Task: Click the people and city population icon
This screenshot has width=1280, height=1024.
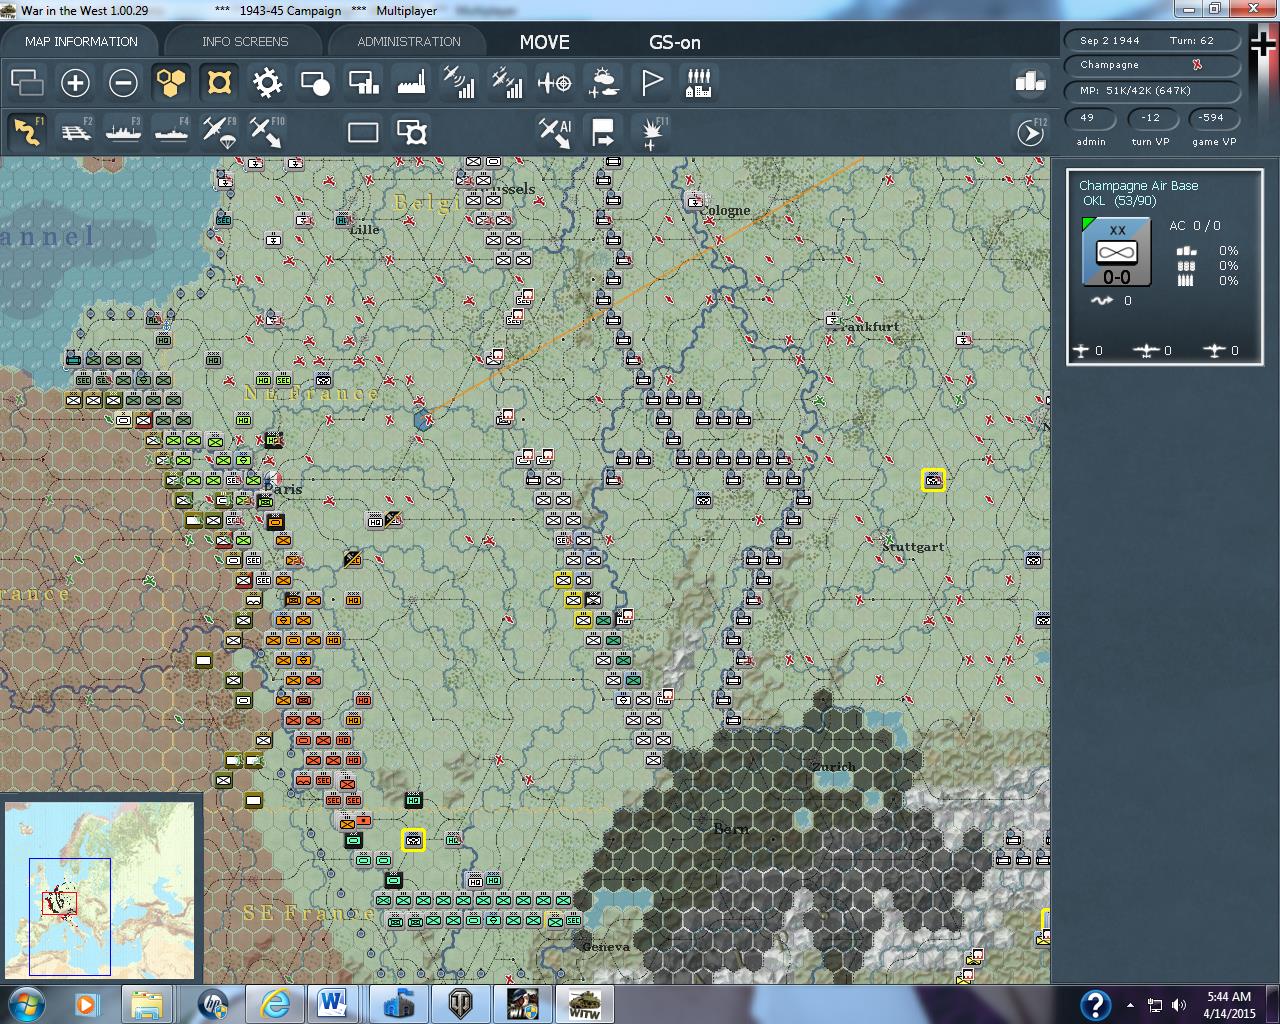Action: [x=699, y=83]
